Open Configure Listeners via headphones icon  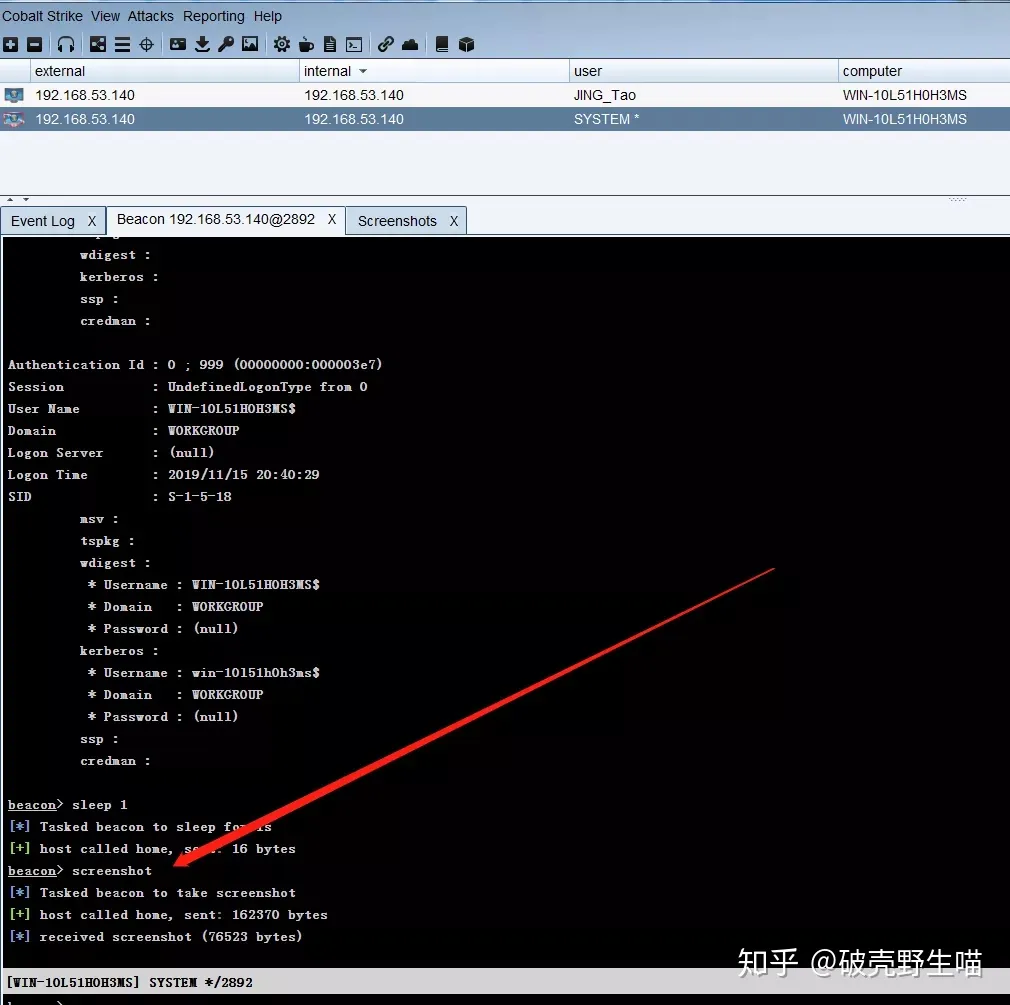tap(66, 44)
